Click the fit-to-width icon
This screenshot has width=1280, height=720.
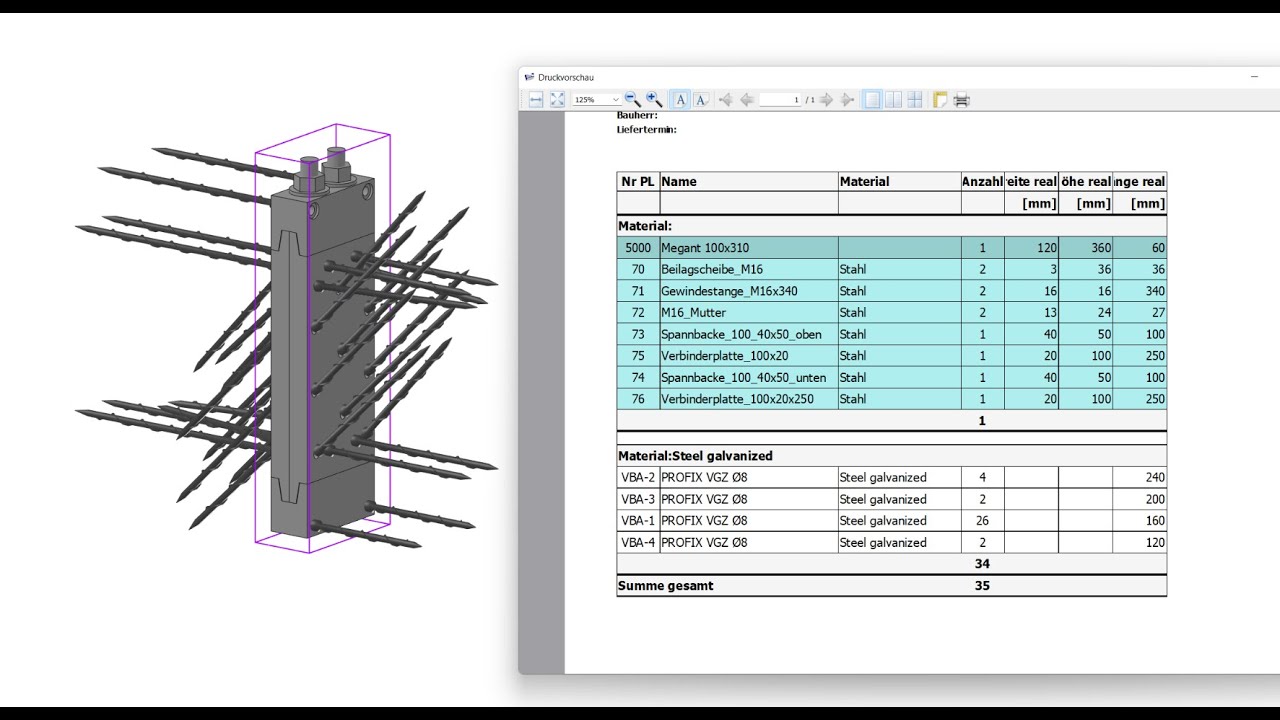[x=536, y=99]
